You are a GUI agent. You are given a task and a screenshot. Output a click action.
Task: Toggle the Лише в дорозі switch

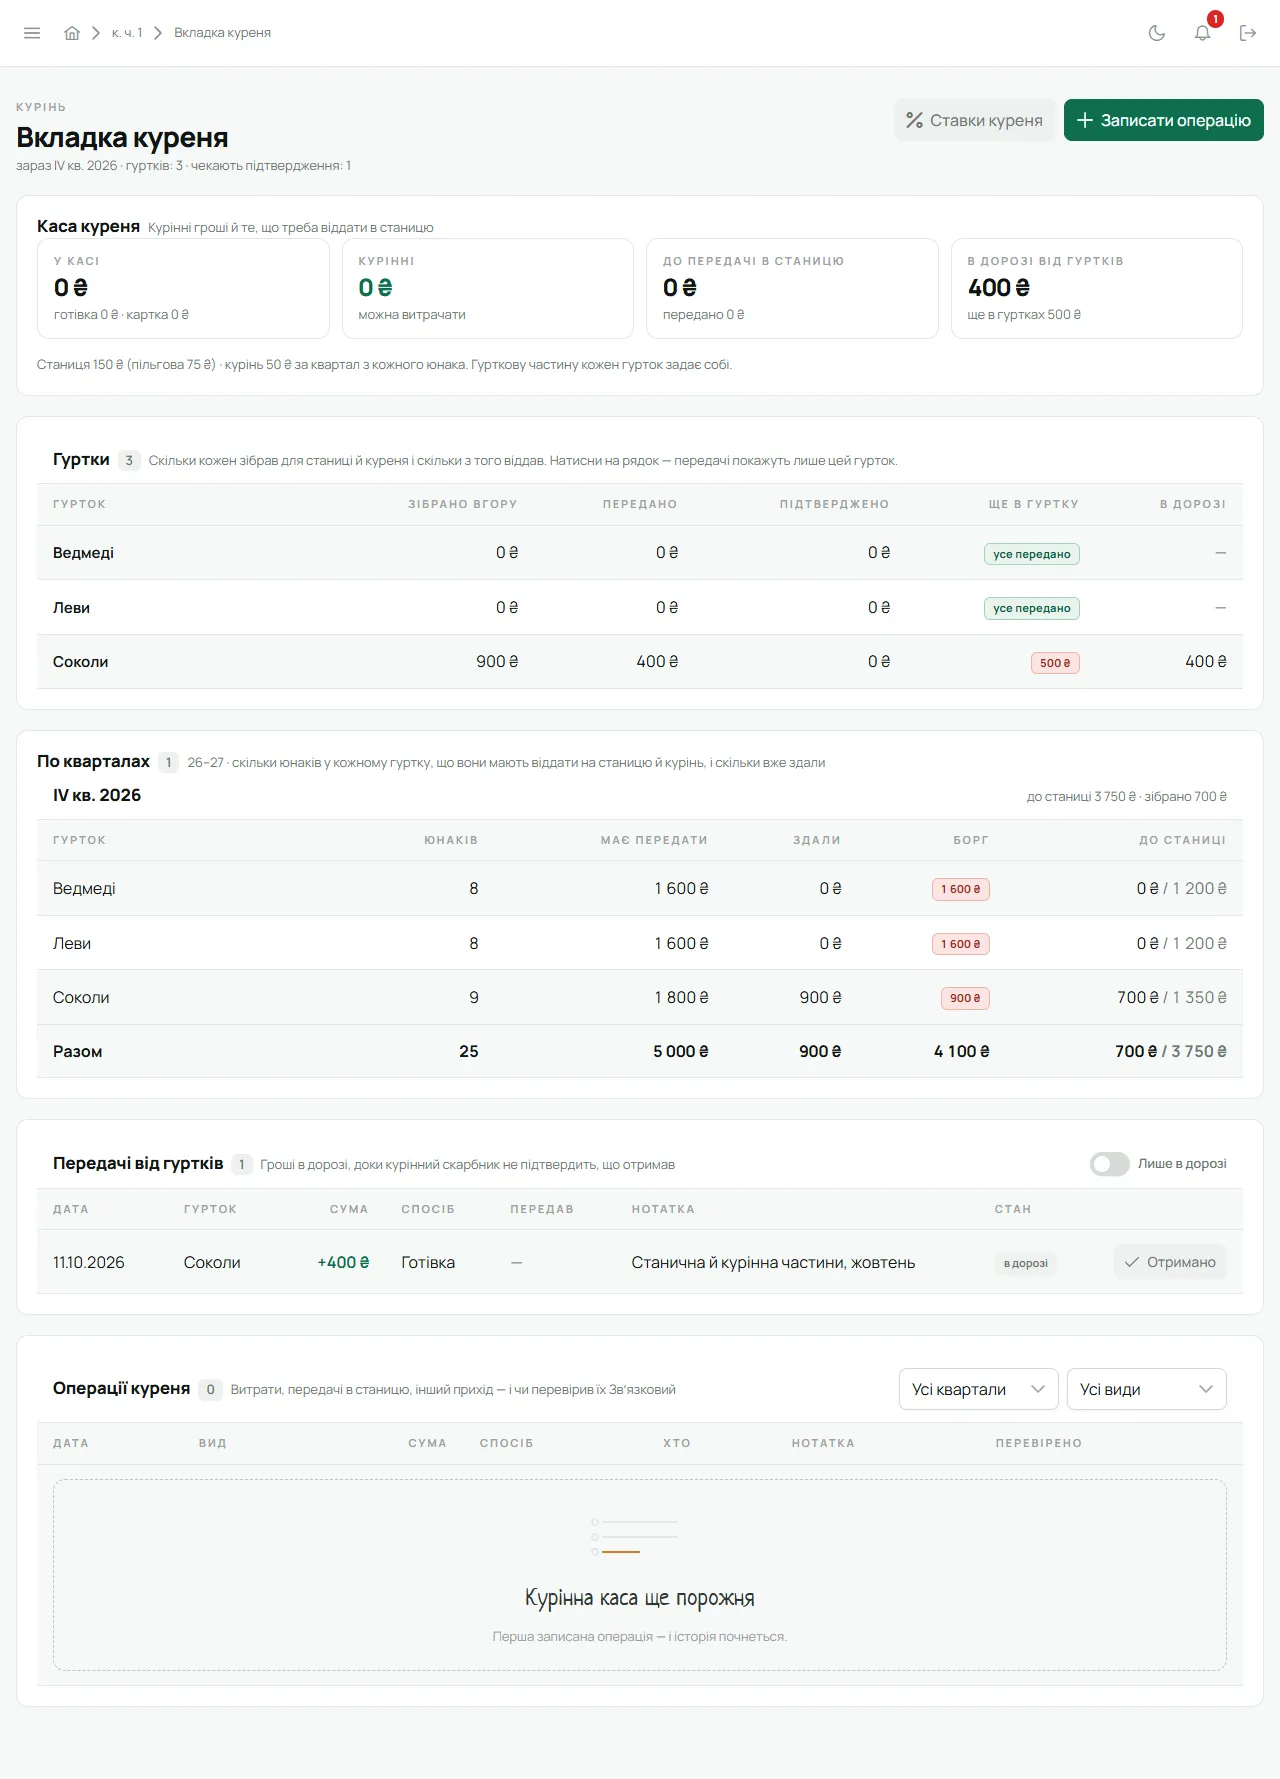click(x=1109, y=1164)
